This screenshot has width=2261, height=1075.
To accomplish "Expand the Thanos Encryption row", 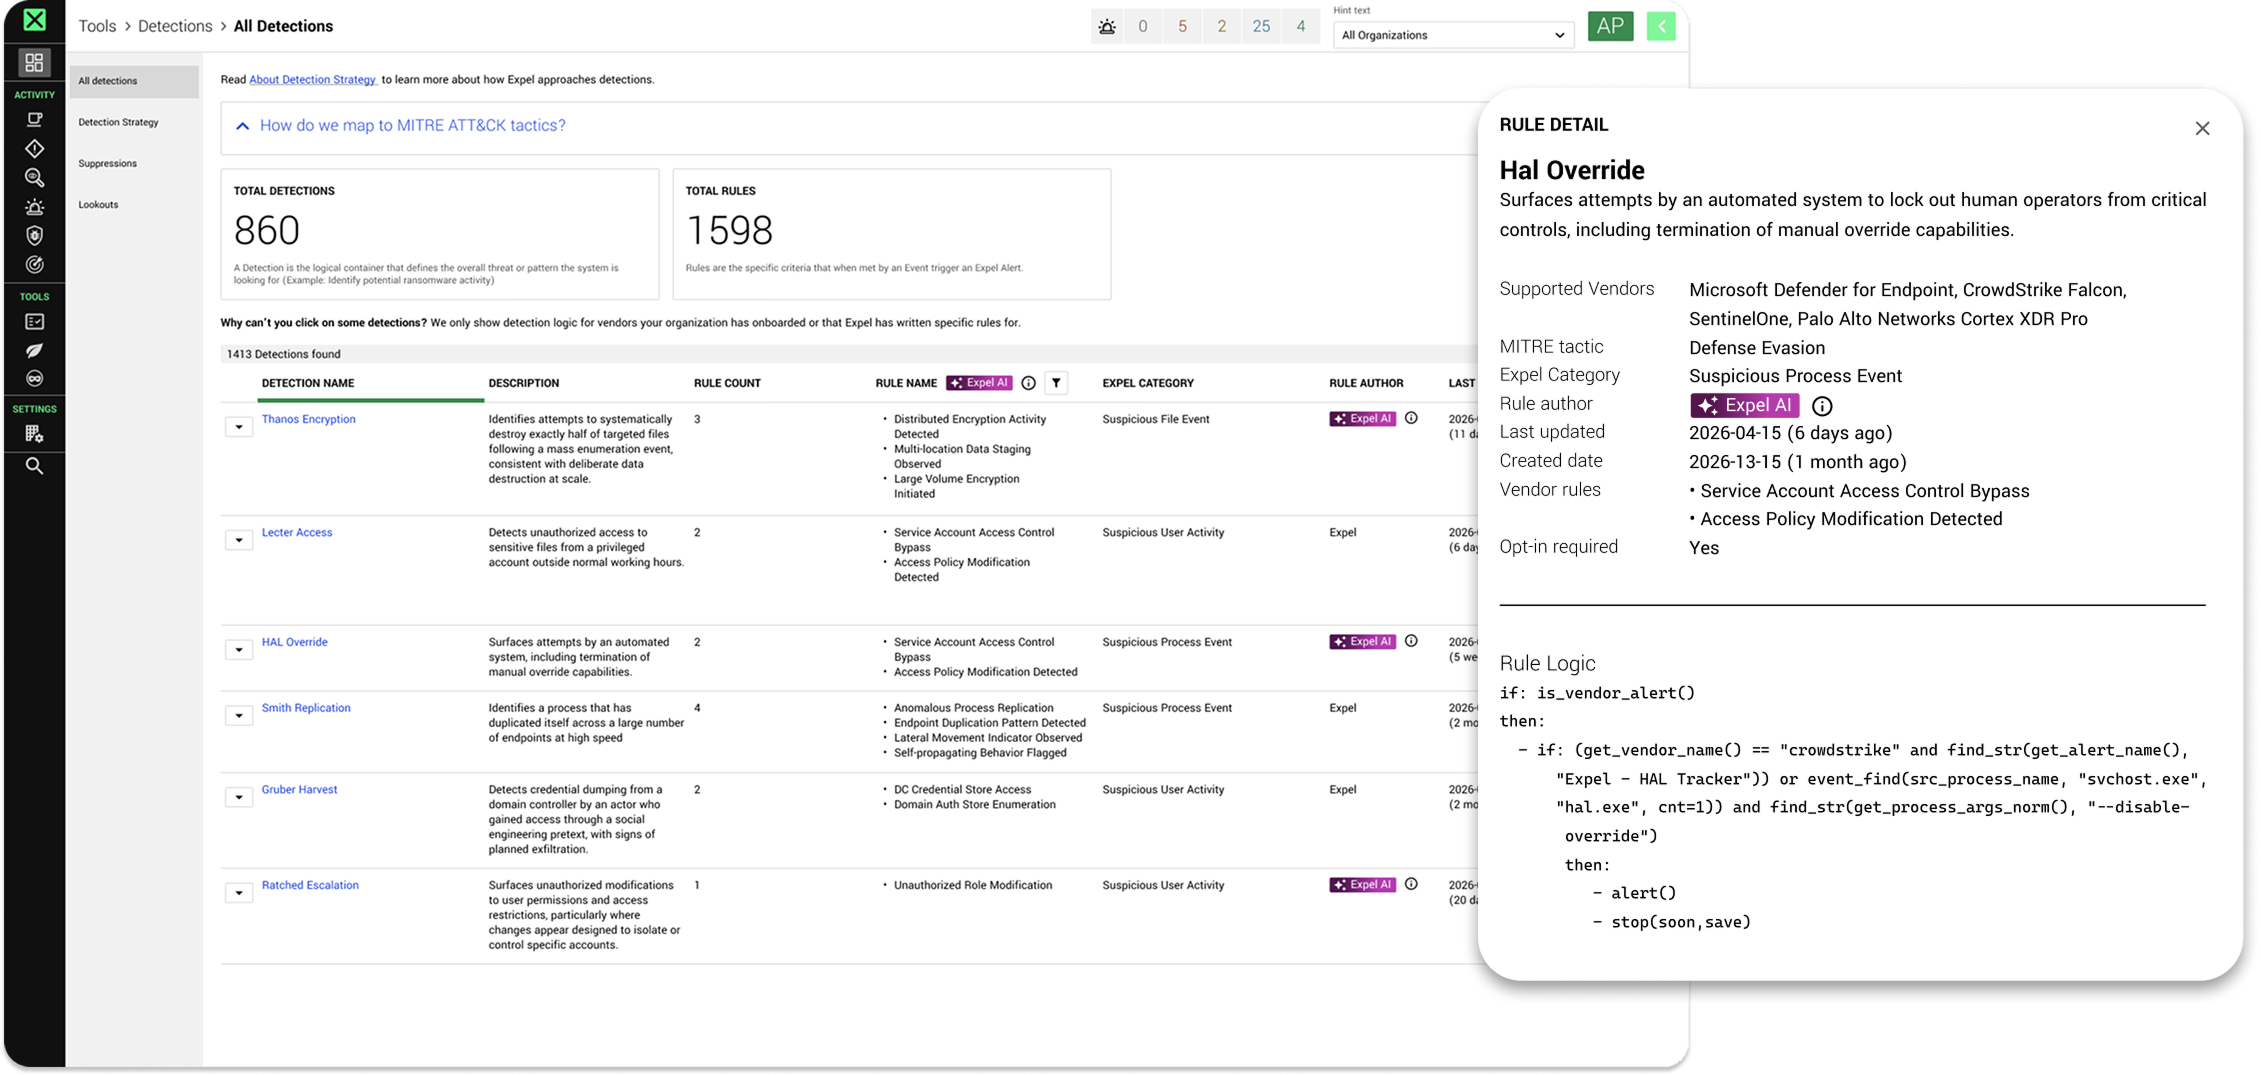I will pyautogui.click(x=239, y=427).
